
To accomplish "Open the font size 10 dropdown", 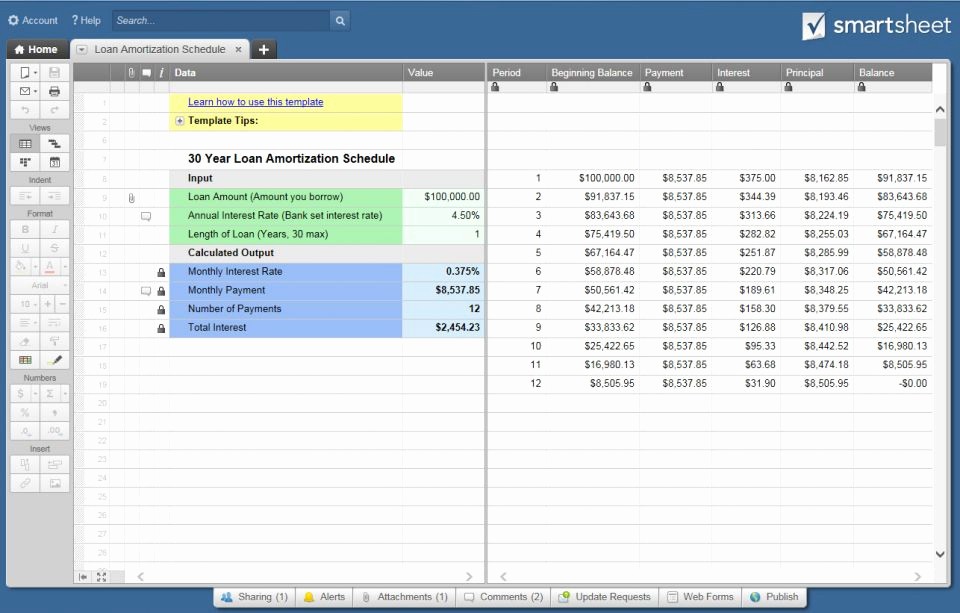I will 25,304.
